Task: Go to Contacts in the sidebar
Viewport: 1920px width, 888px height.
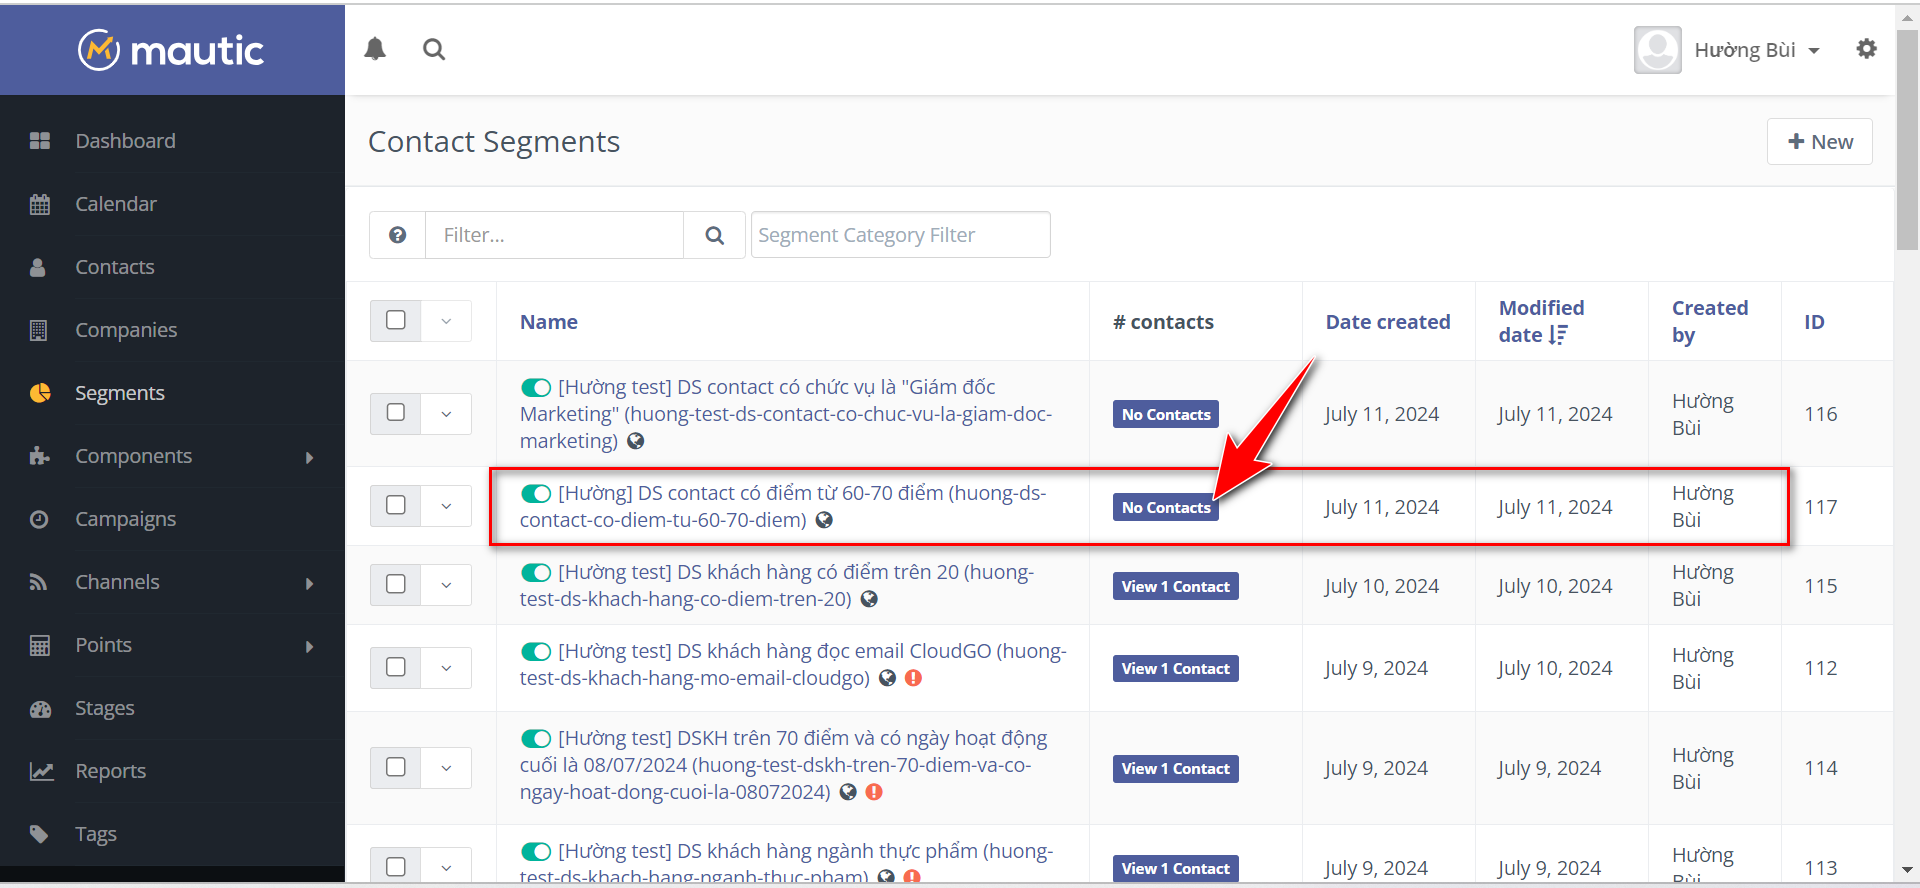Action: 115,267
